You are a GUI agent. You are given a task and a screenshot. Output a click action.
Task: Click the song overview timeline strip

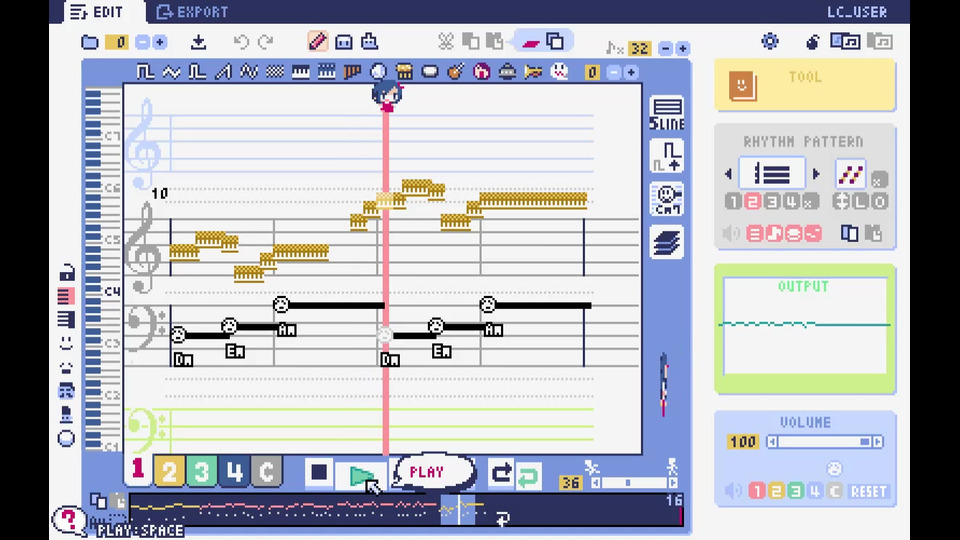point(405,510)
